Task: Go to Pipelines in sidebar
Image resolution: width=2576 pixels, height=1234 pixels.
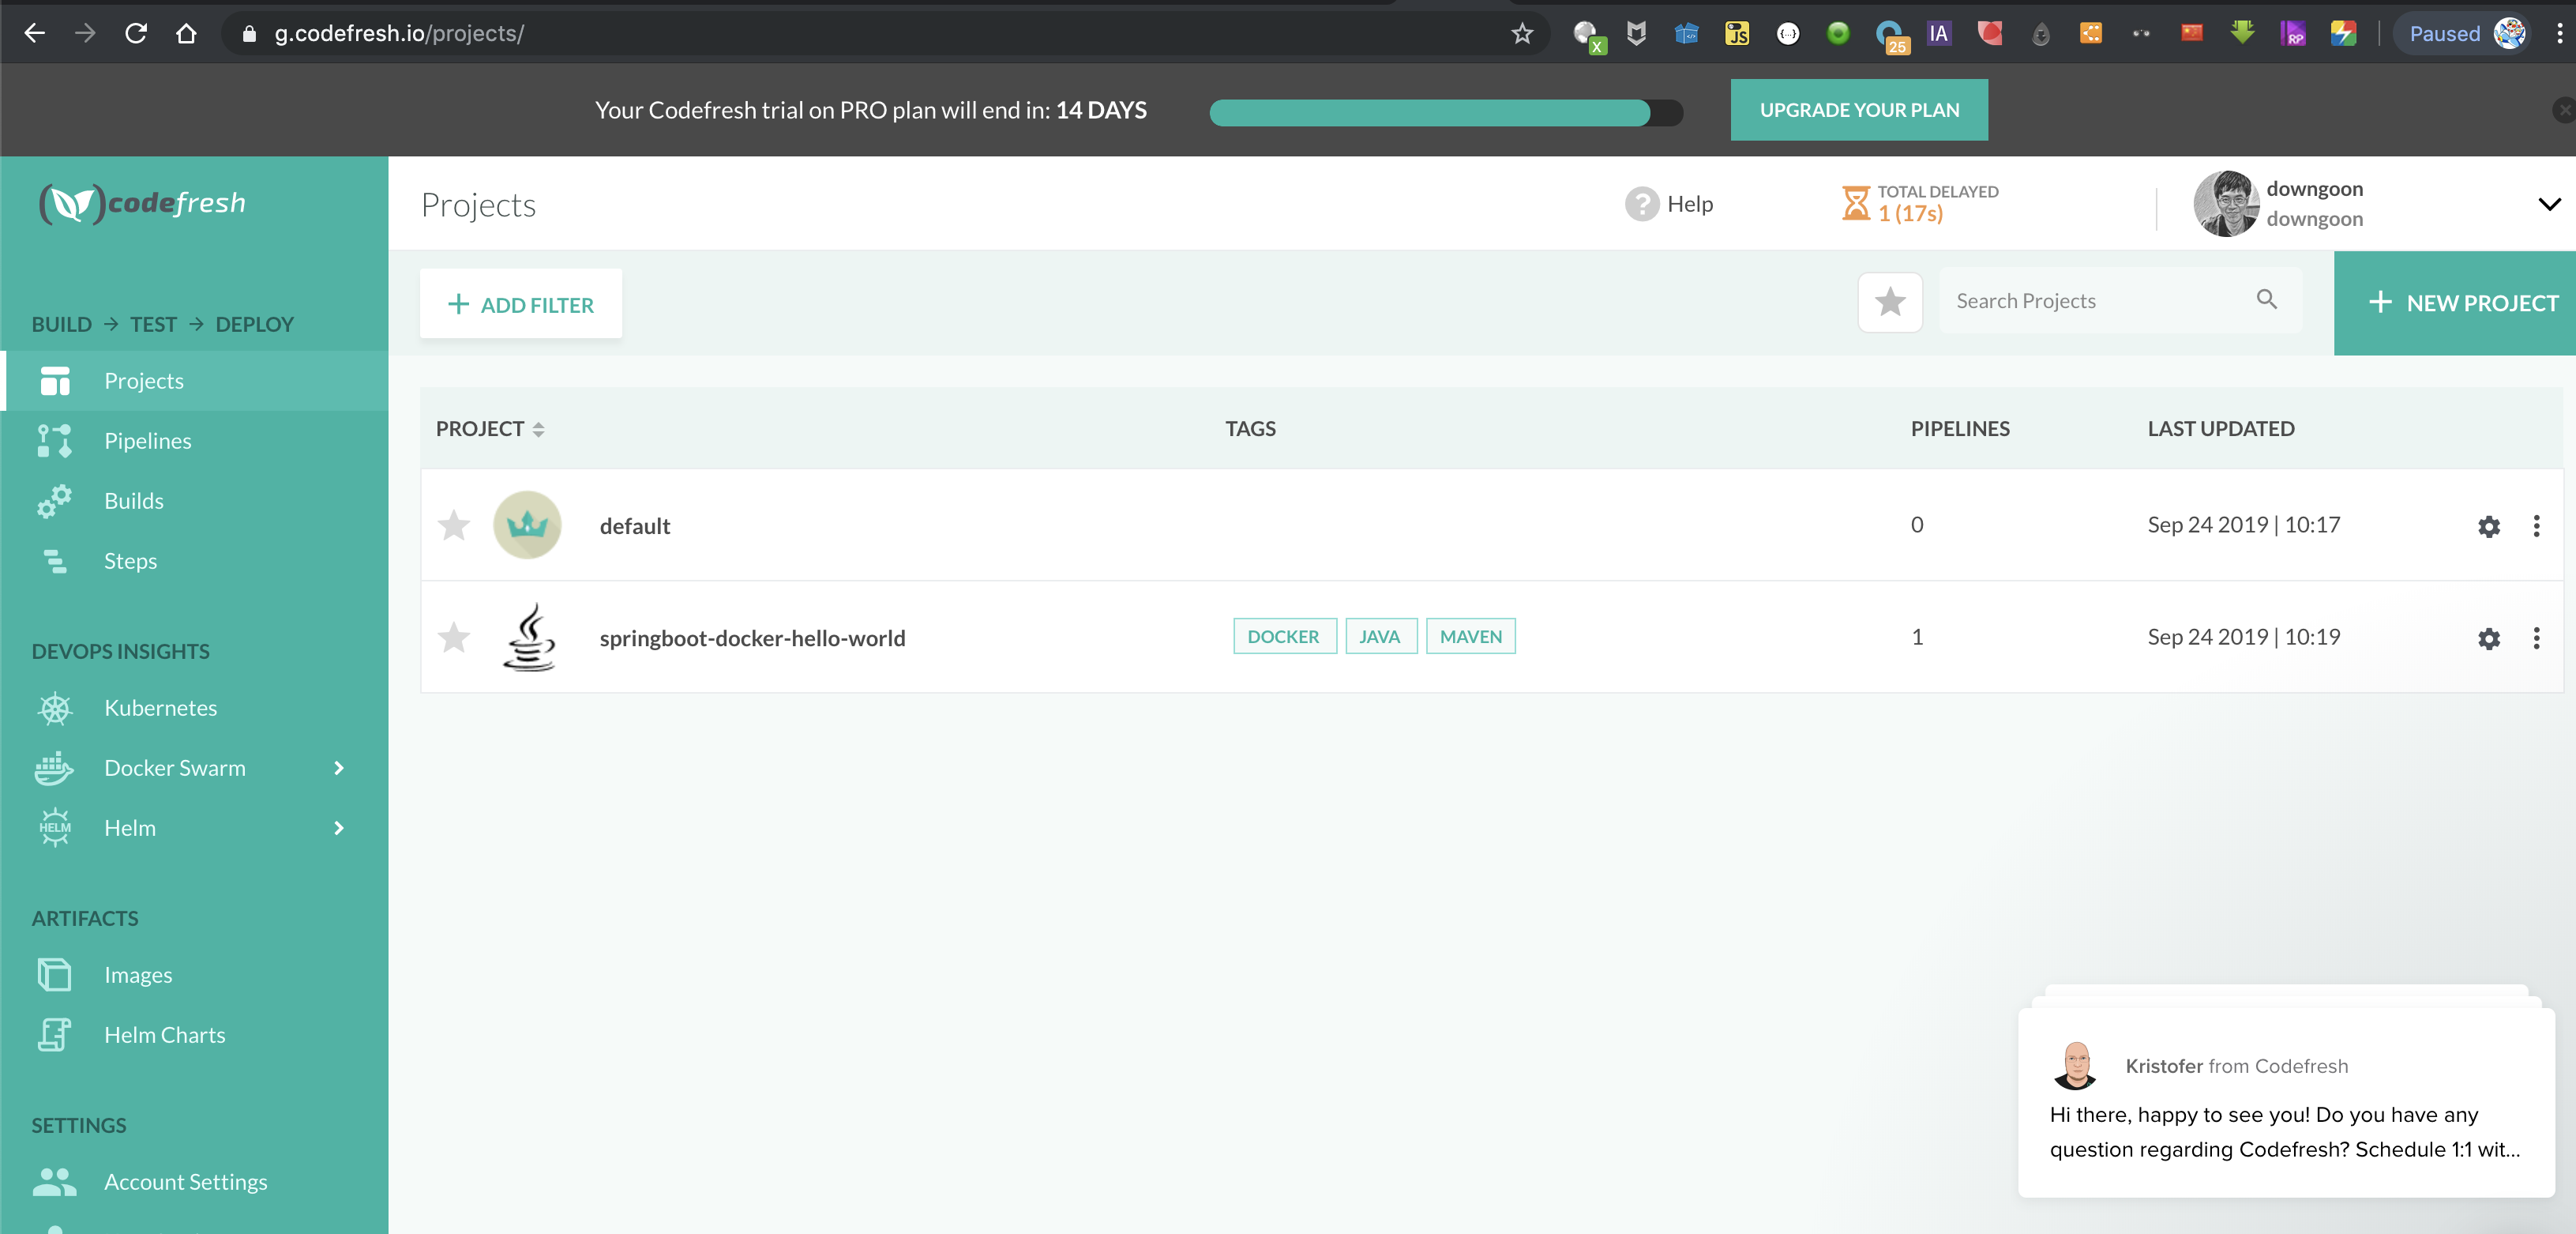Action: point(147,441)
